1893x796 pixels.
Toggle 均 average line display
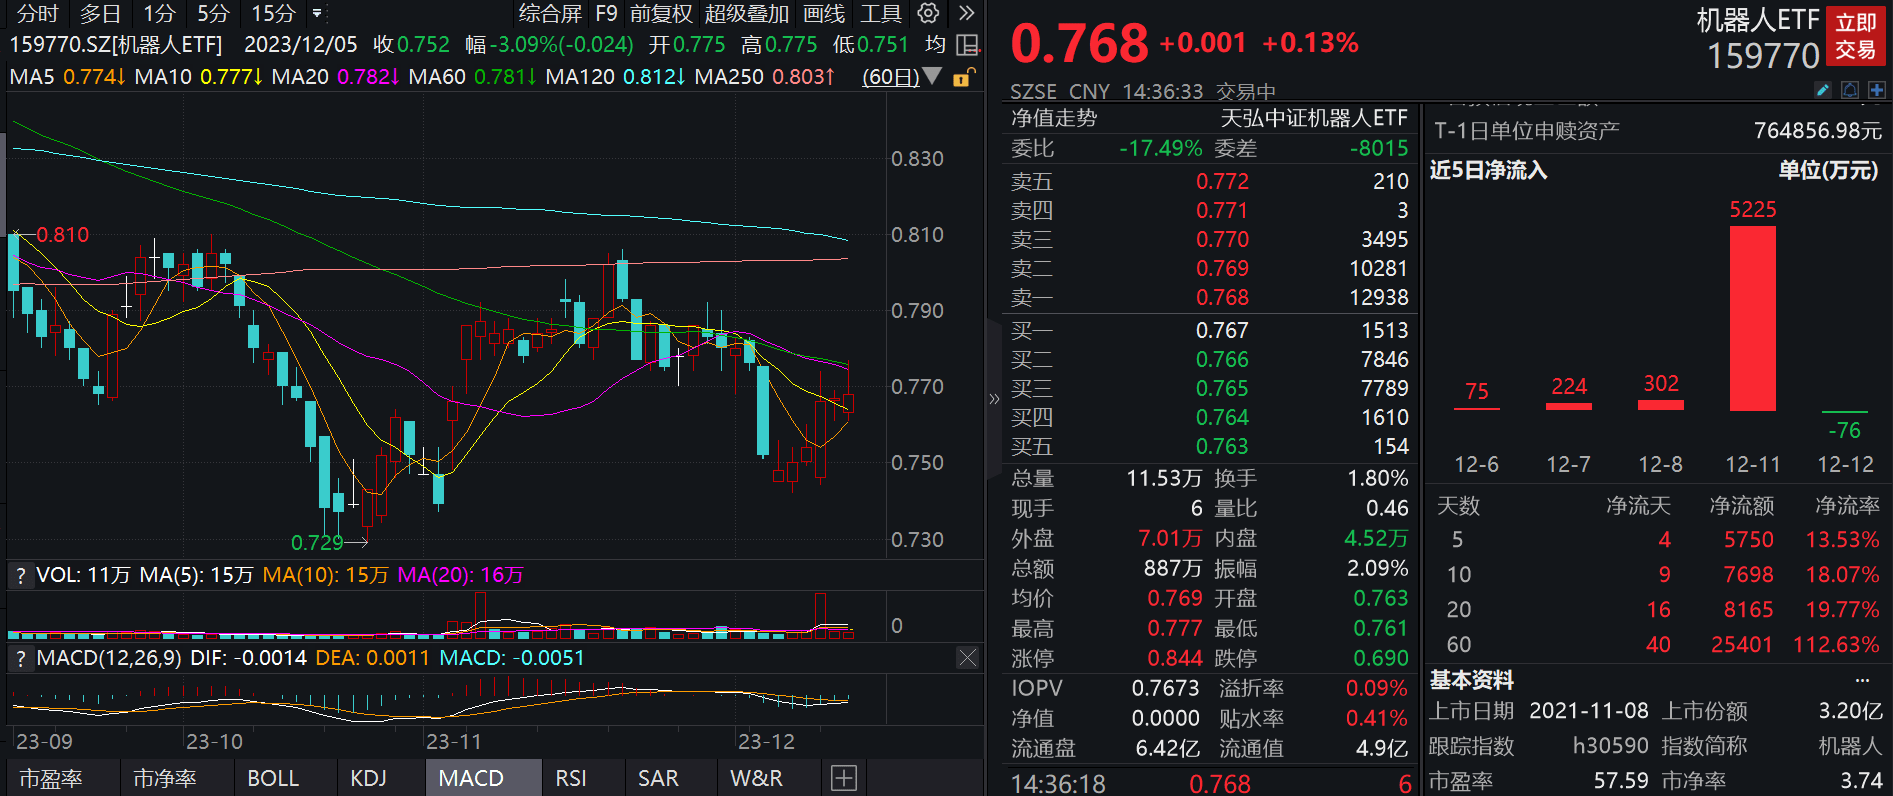[x=935, y=45]
